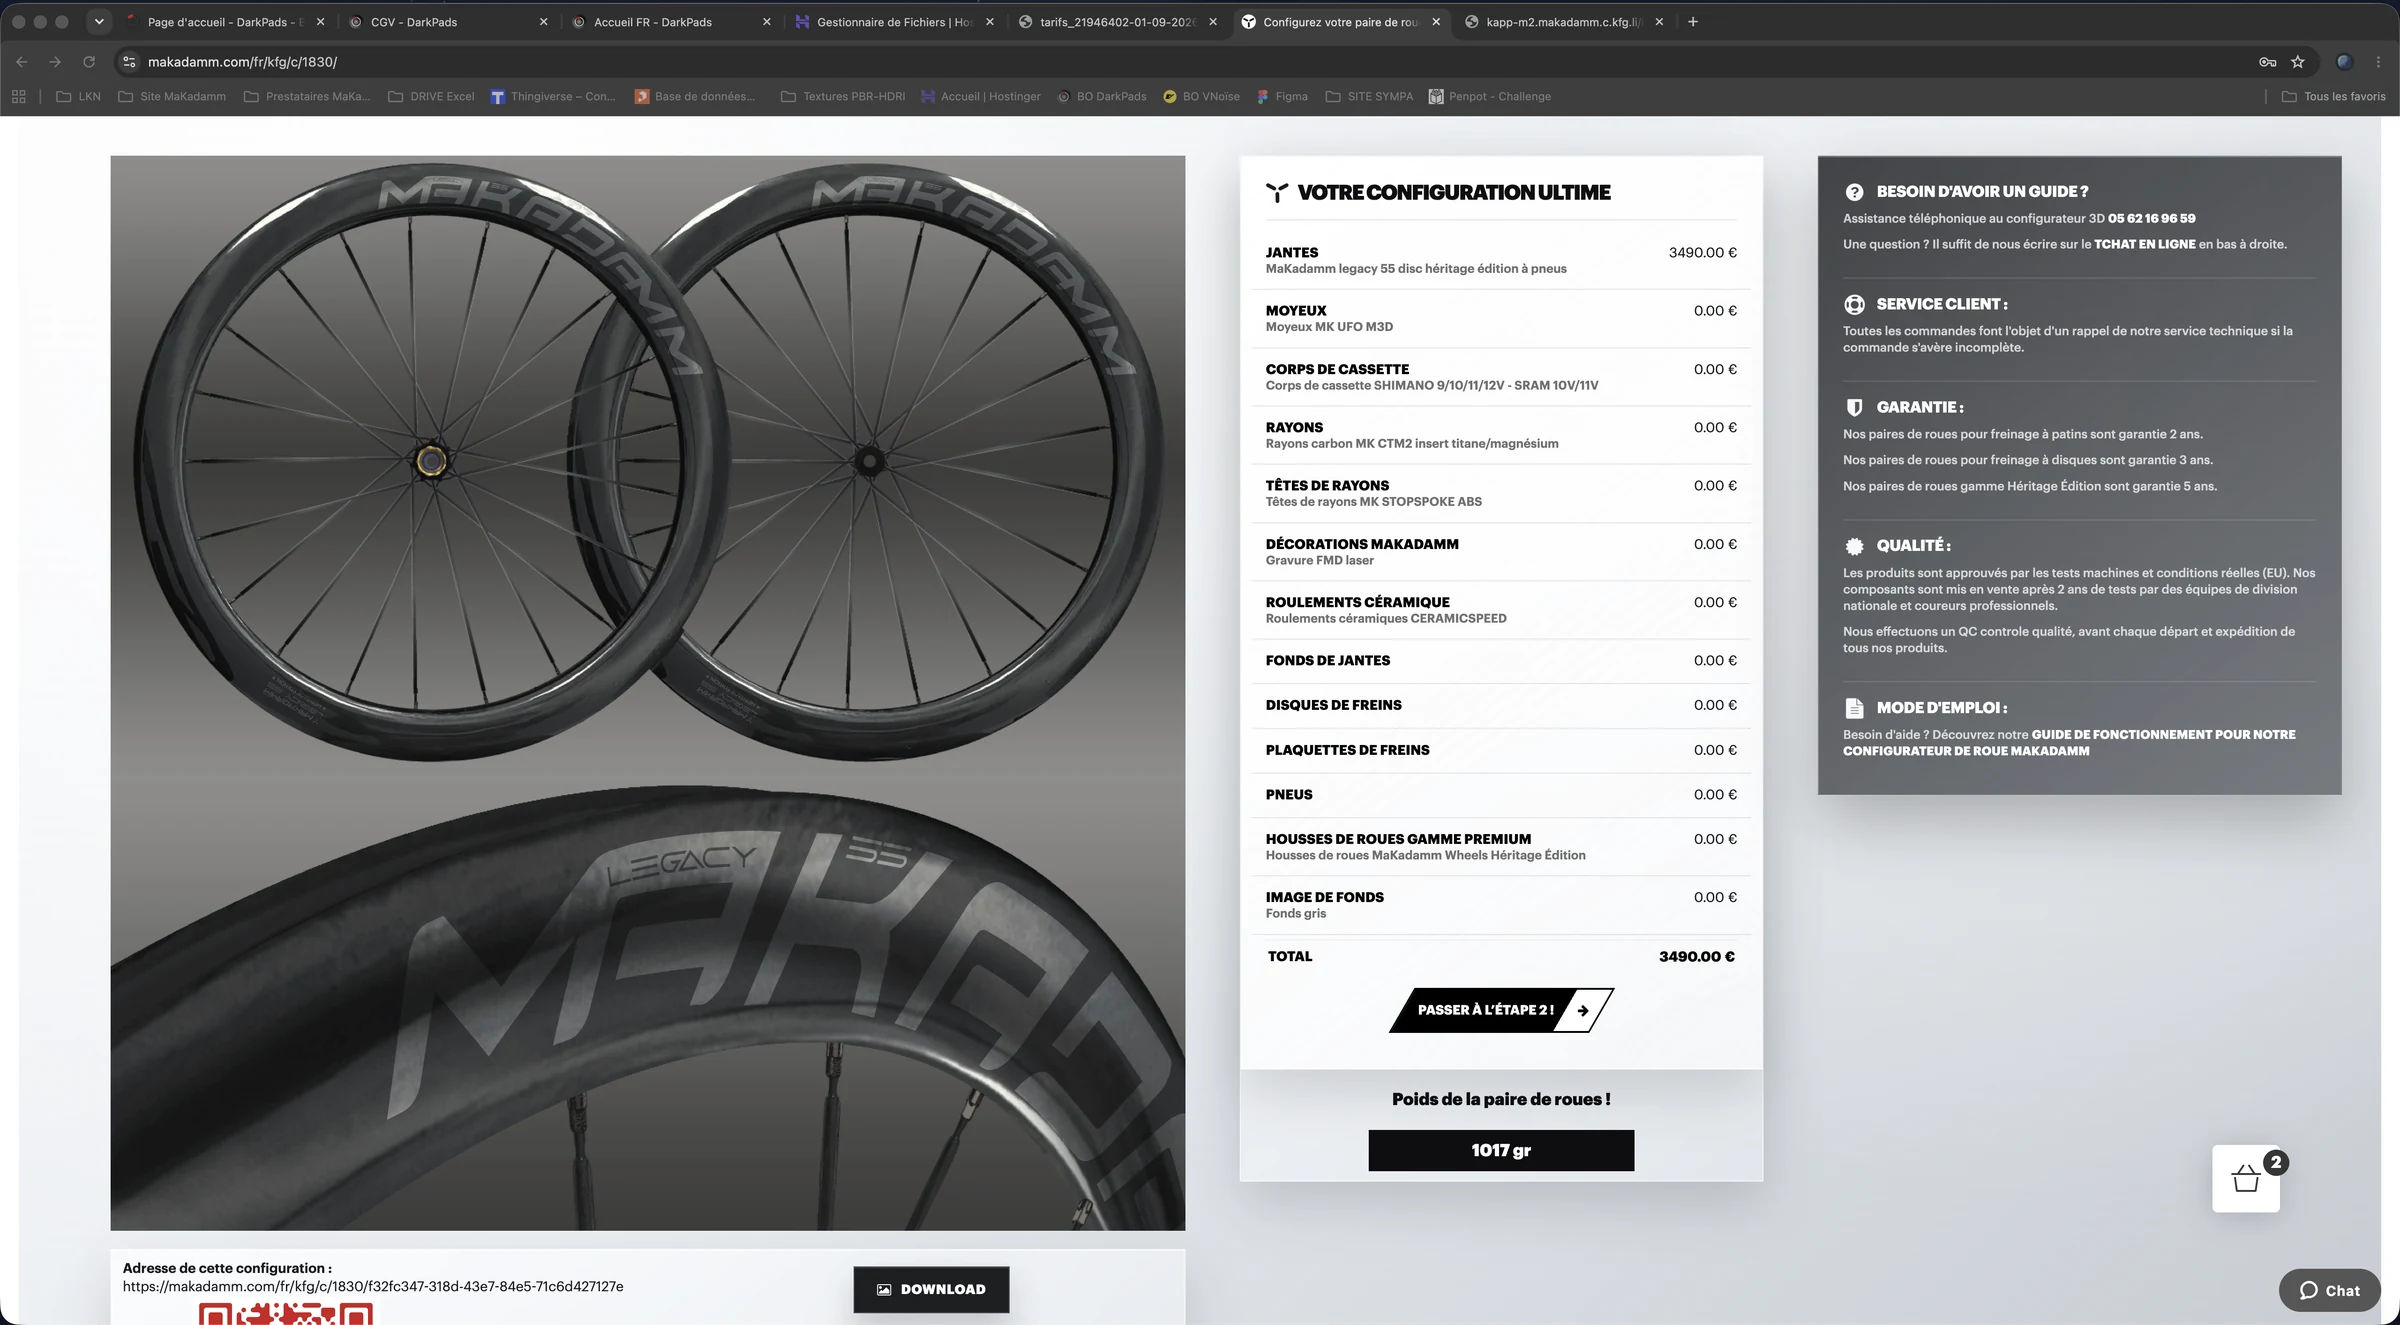Screen dimensions: 2400x1325
Task: Open the SITE SYMPA bookmark folder
Action: (x=1369, y=97)
